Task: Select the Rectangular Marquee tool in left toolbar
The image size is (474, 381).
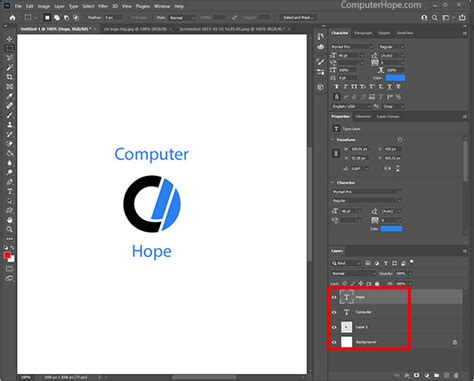Action: point(9,48)
